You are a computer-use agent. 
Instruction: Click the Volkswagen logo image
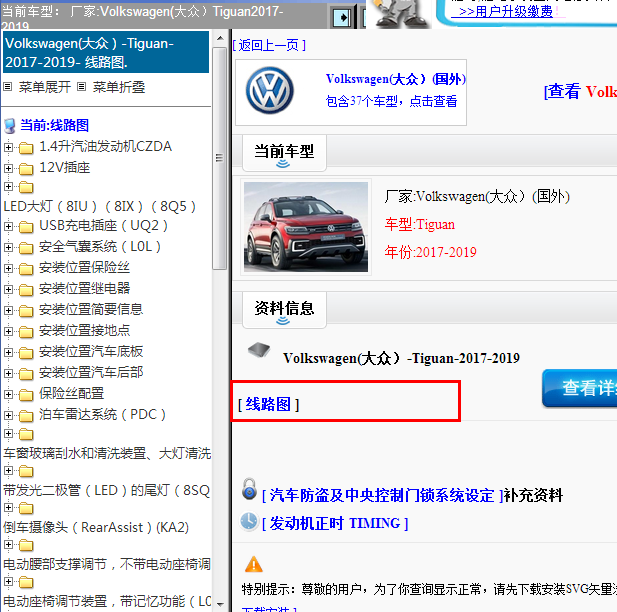point(270,91)
